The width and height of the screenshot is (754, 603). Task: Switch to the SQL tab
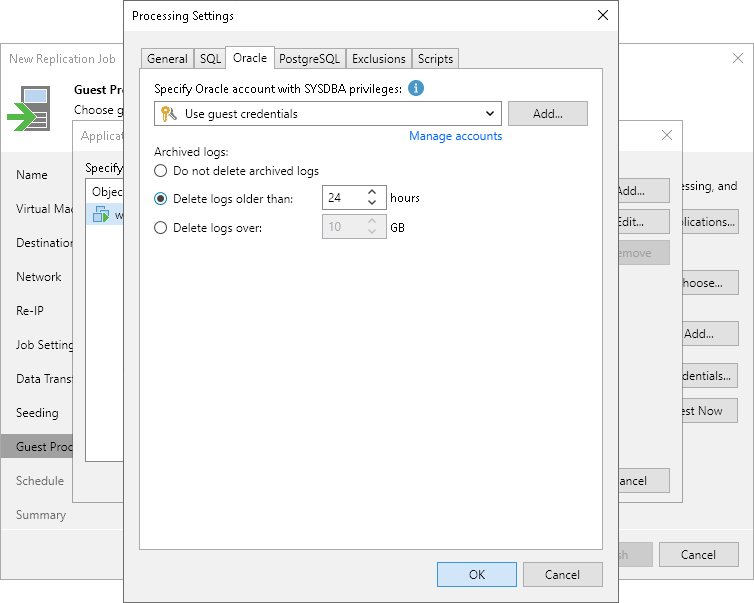210,59
